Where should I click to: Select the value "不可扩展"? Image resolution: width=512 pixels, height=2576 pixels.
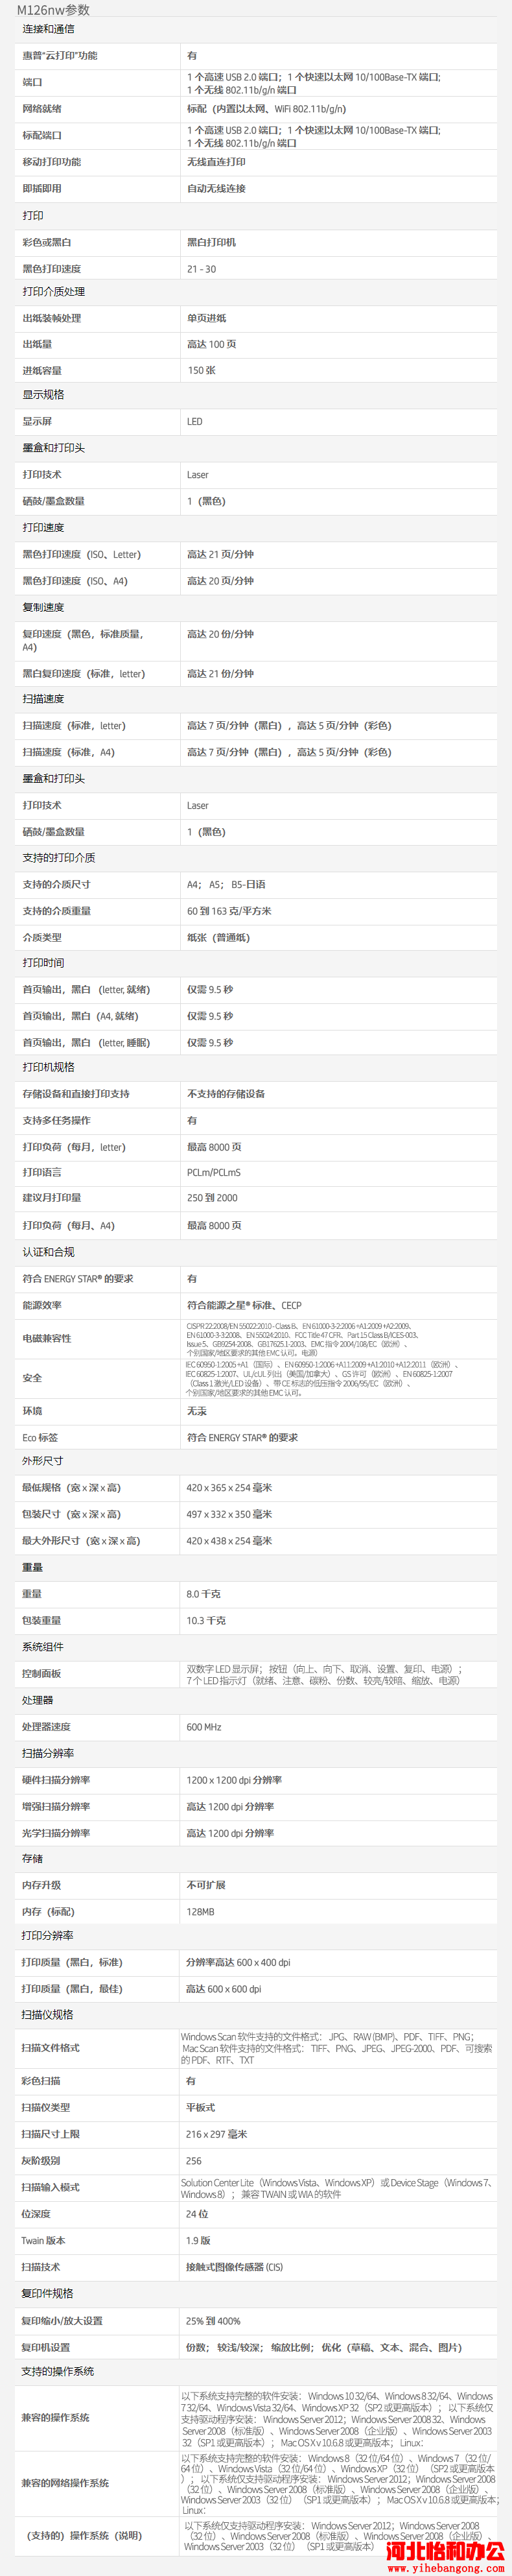point(206,1885)
